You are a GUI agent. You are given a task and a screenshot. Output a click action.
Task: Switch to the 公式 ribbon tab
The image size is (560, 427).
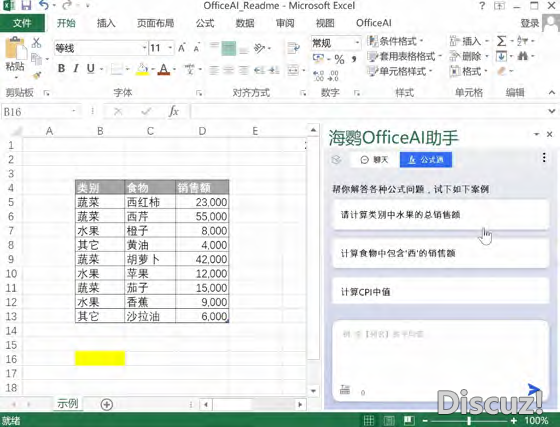(x=205, y=23)
